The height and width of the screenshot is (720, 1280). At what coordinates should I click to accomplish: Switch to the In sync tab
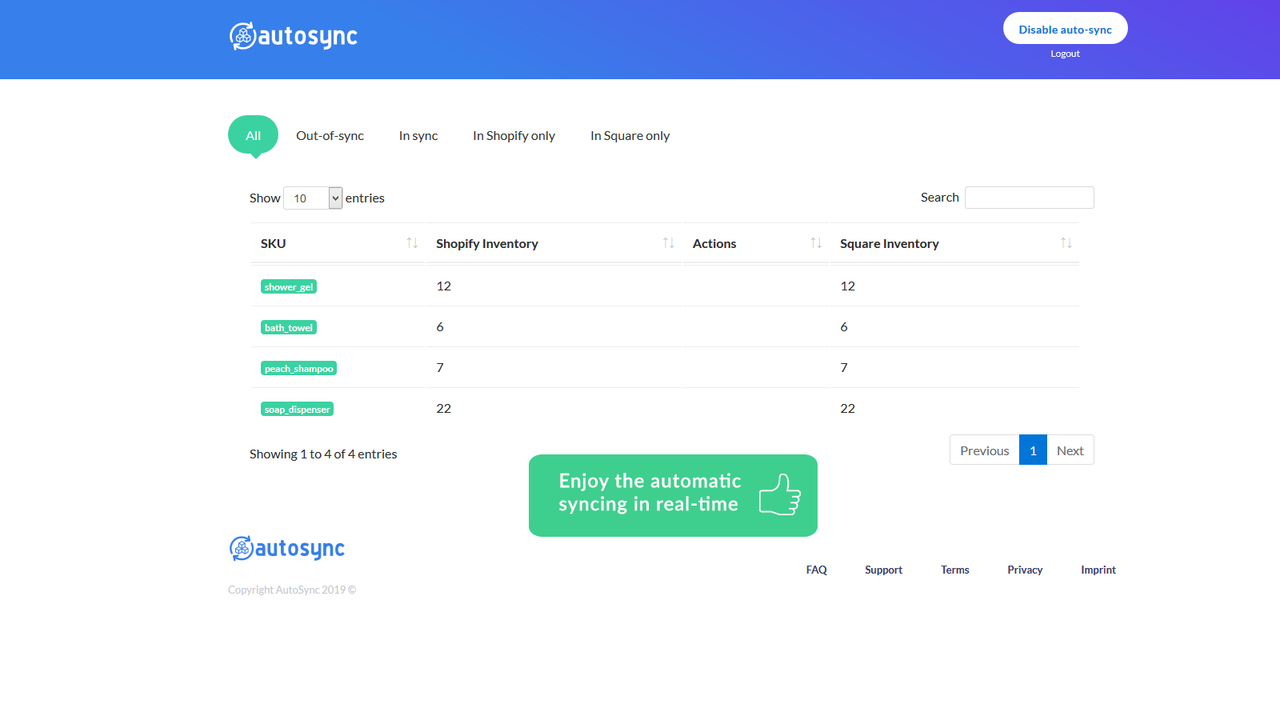click(418, 136)
